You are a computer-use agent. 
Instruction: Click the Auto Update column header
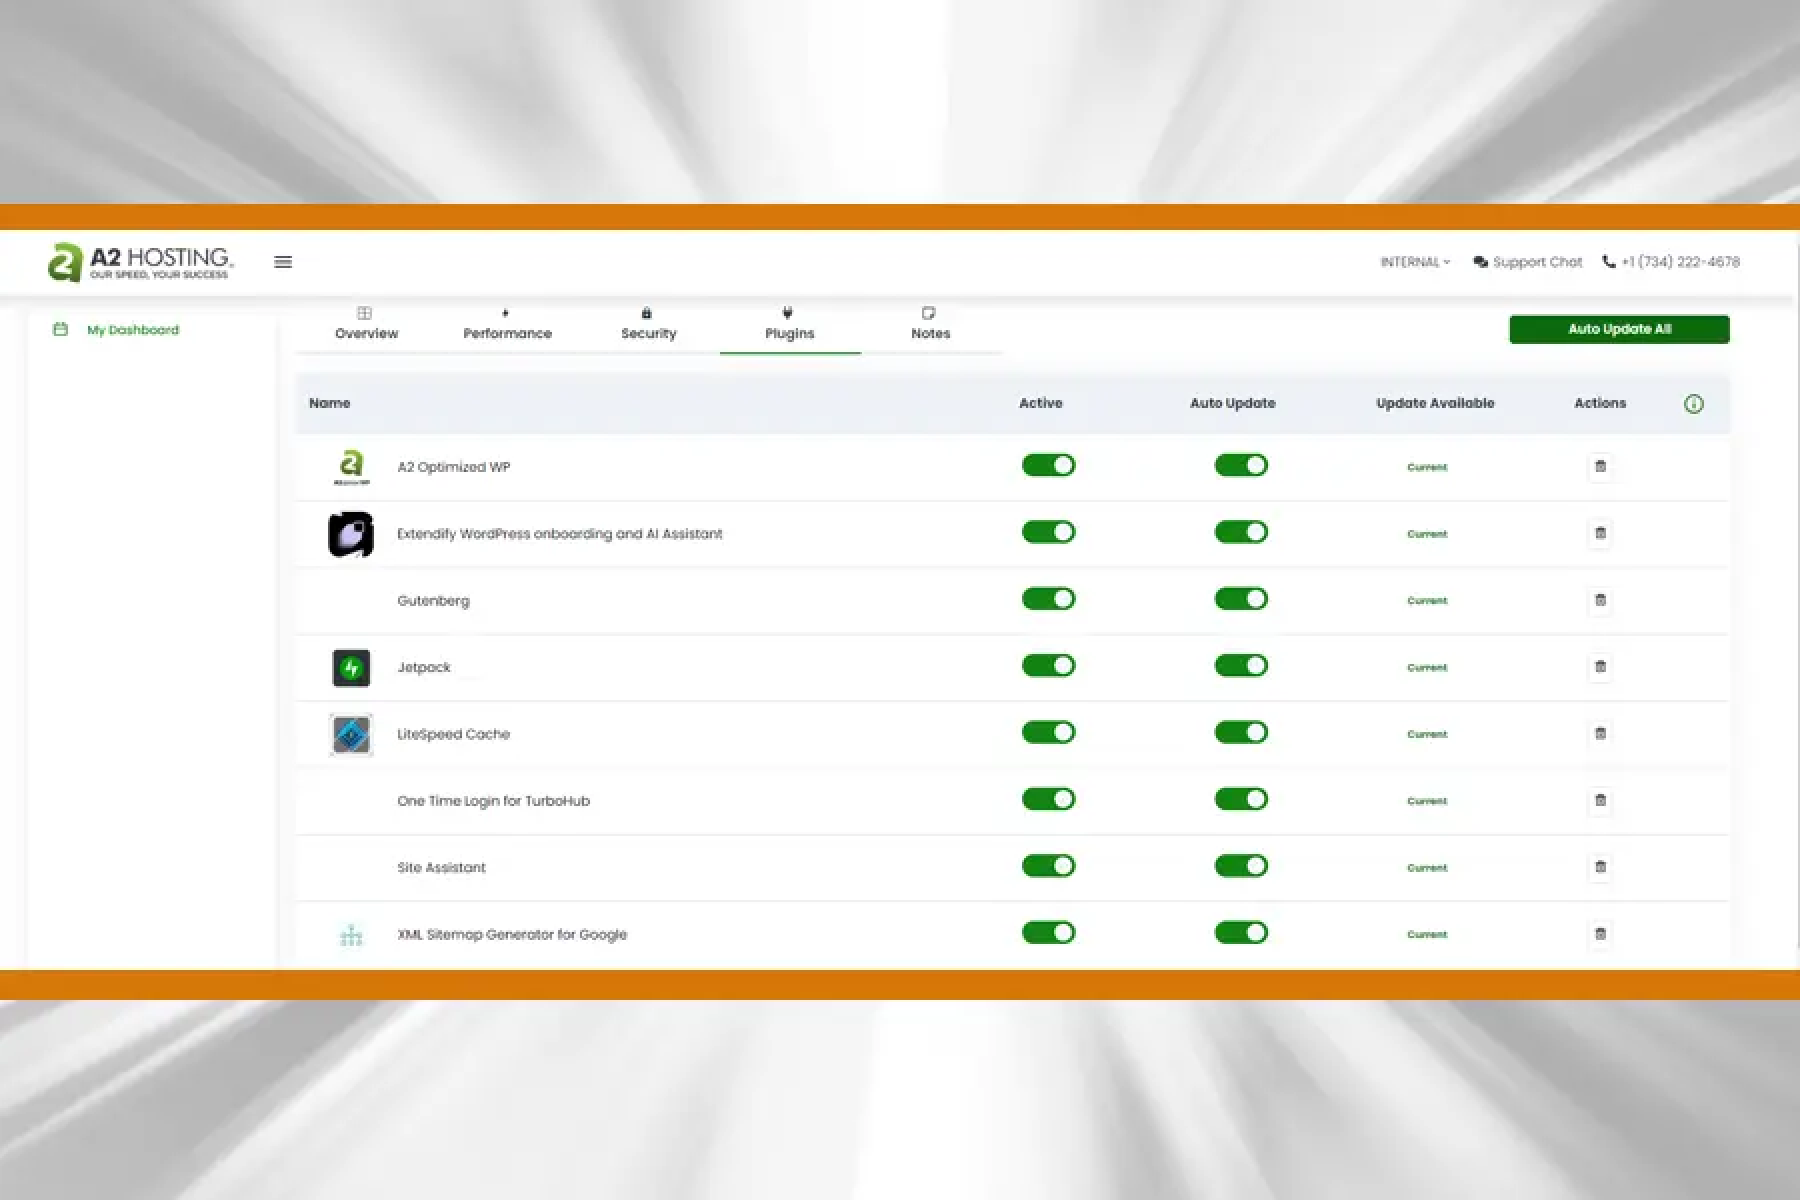(x=1232, y=403)
